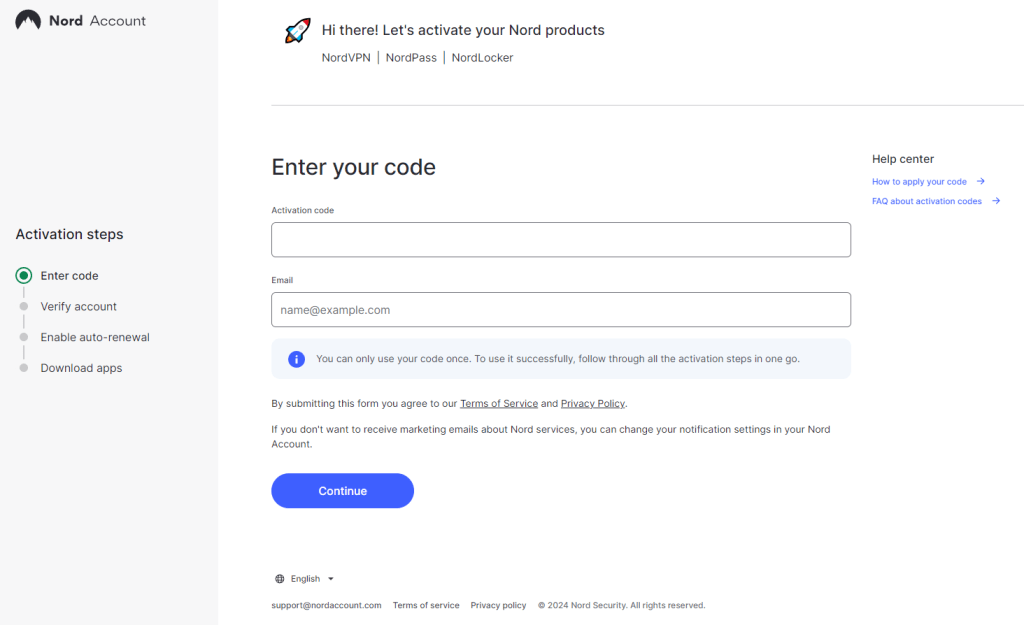Select the Verify account step

click(78, 307)
